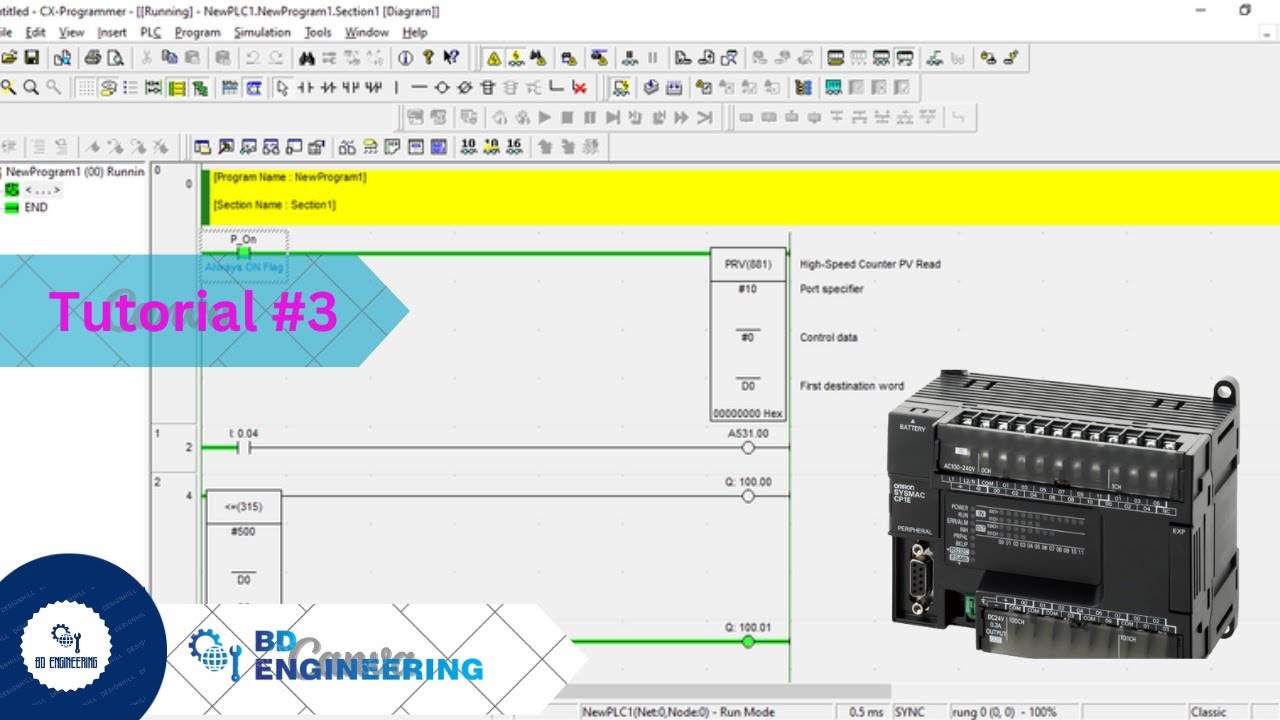The height and width of the screenshot is (720, 1280).
Task: Open the Tools menu
Action: (318, 32)
